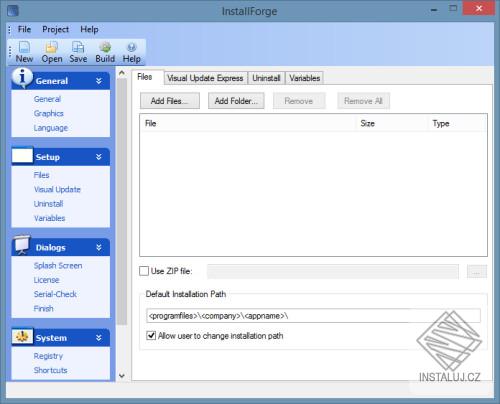This screenshot has width=500, height=404.
Task: Collapse the System section chevron
Action: [99, 338]
